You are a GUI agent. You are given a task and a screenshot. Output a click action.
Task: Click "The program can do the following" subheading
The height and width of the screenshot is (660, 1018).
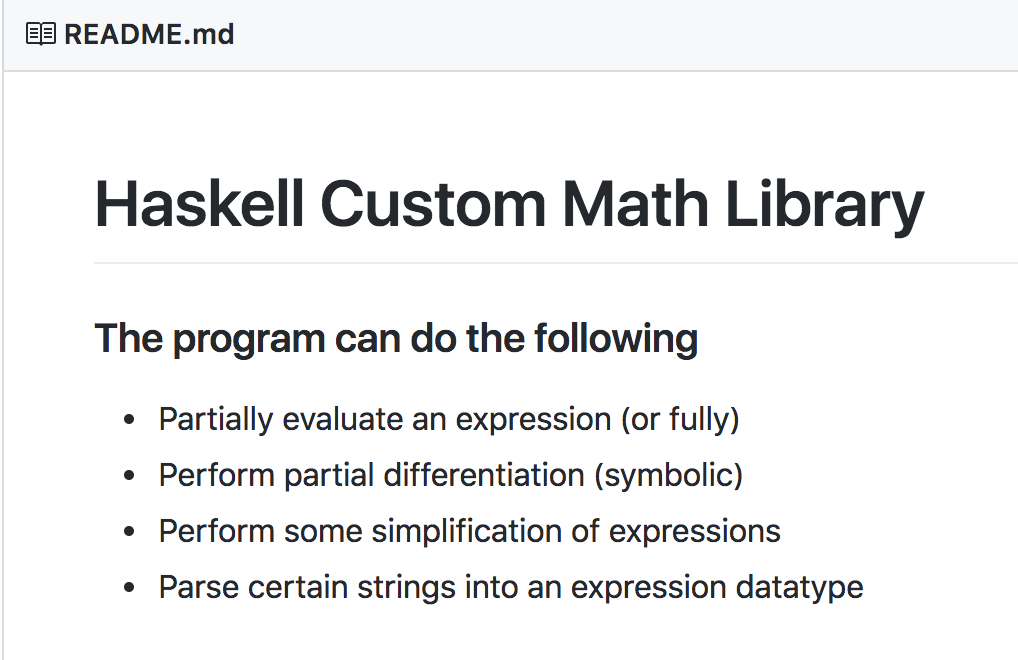[396, 339]
